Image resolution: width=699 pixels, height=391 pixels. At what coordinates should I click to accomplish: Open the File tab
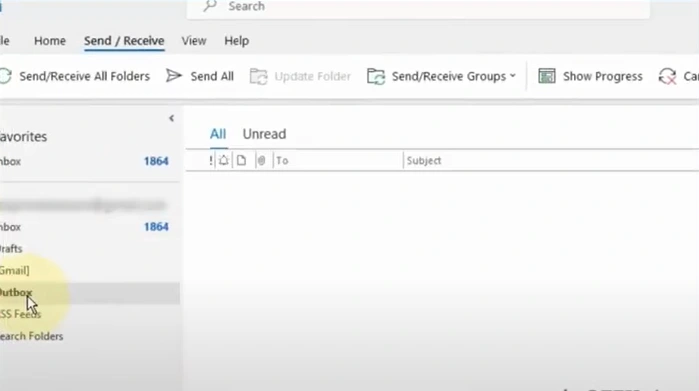(4, 41)
